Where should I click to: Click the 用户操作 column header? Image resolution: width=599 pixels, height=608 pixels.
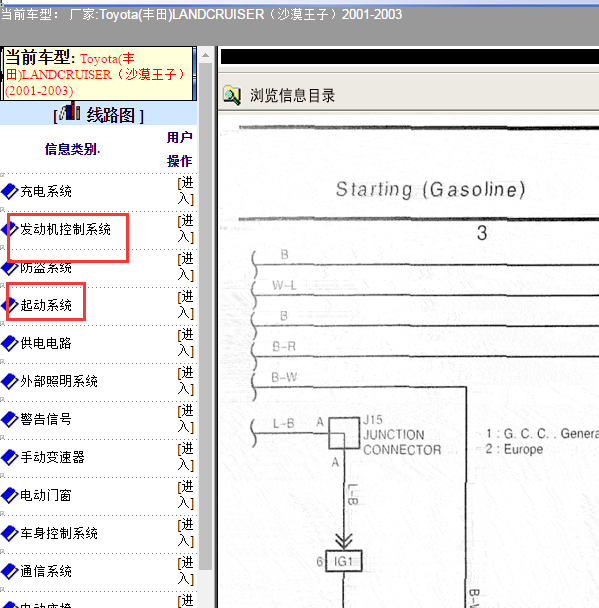click(x=180, y=149)
